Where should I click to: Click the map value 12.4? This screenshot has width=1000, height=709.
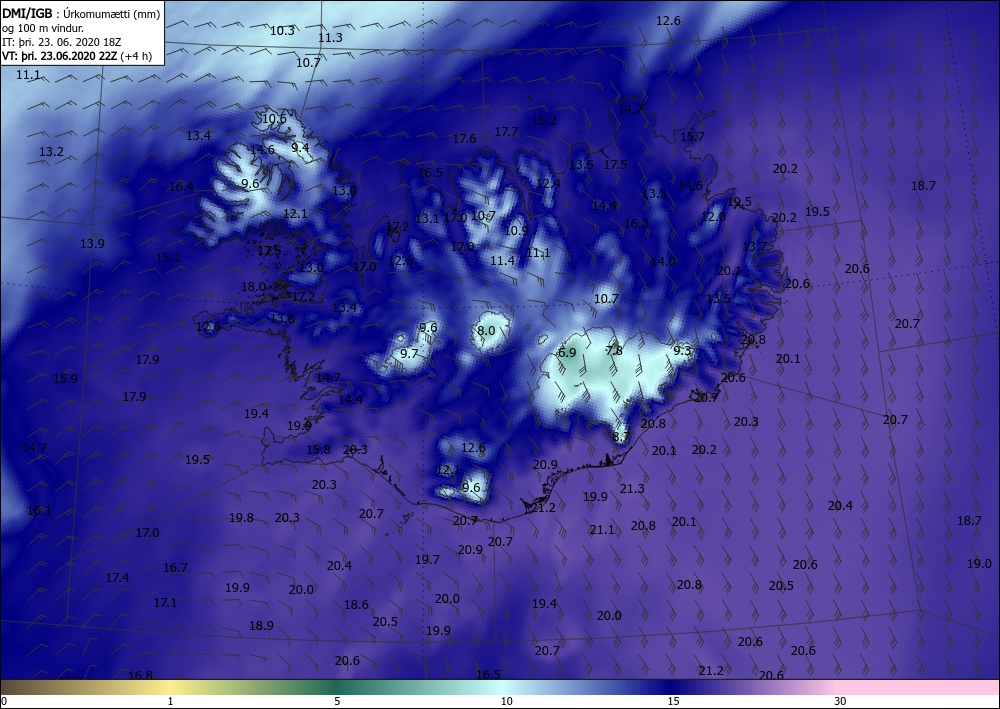click(548, 184)
